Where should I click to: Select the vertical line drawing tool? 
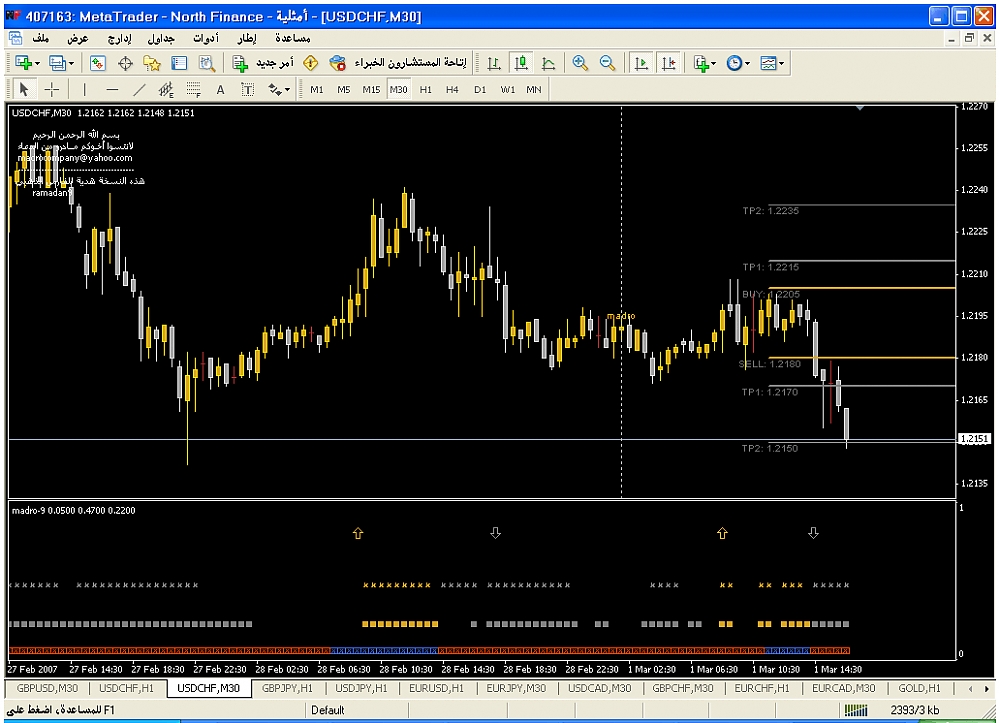click(84, 89)
